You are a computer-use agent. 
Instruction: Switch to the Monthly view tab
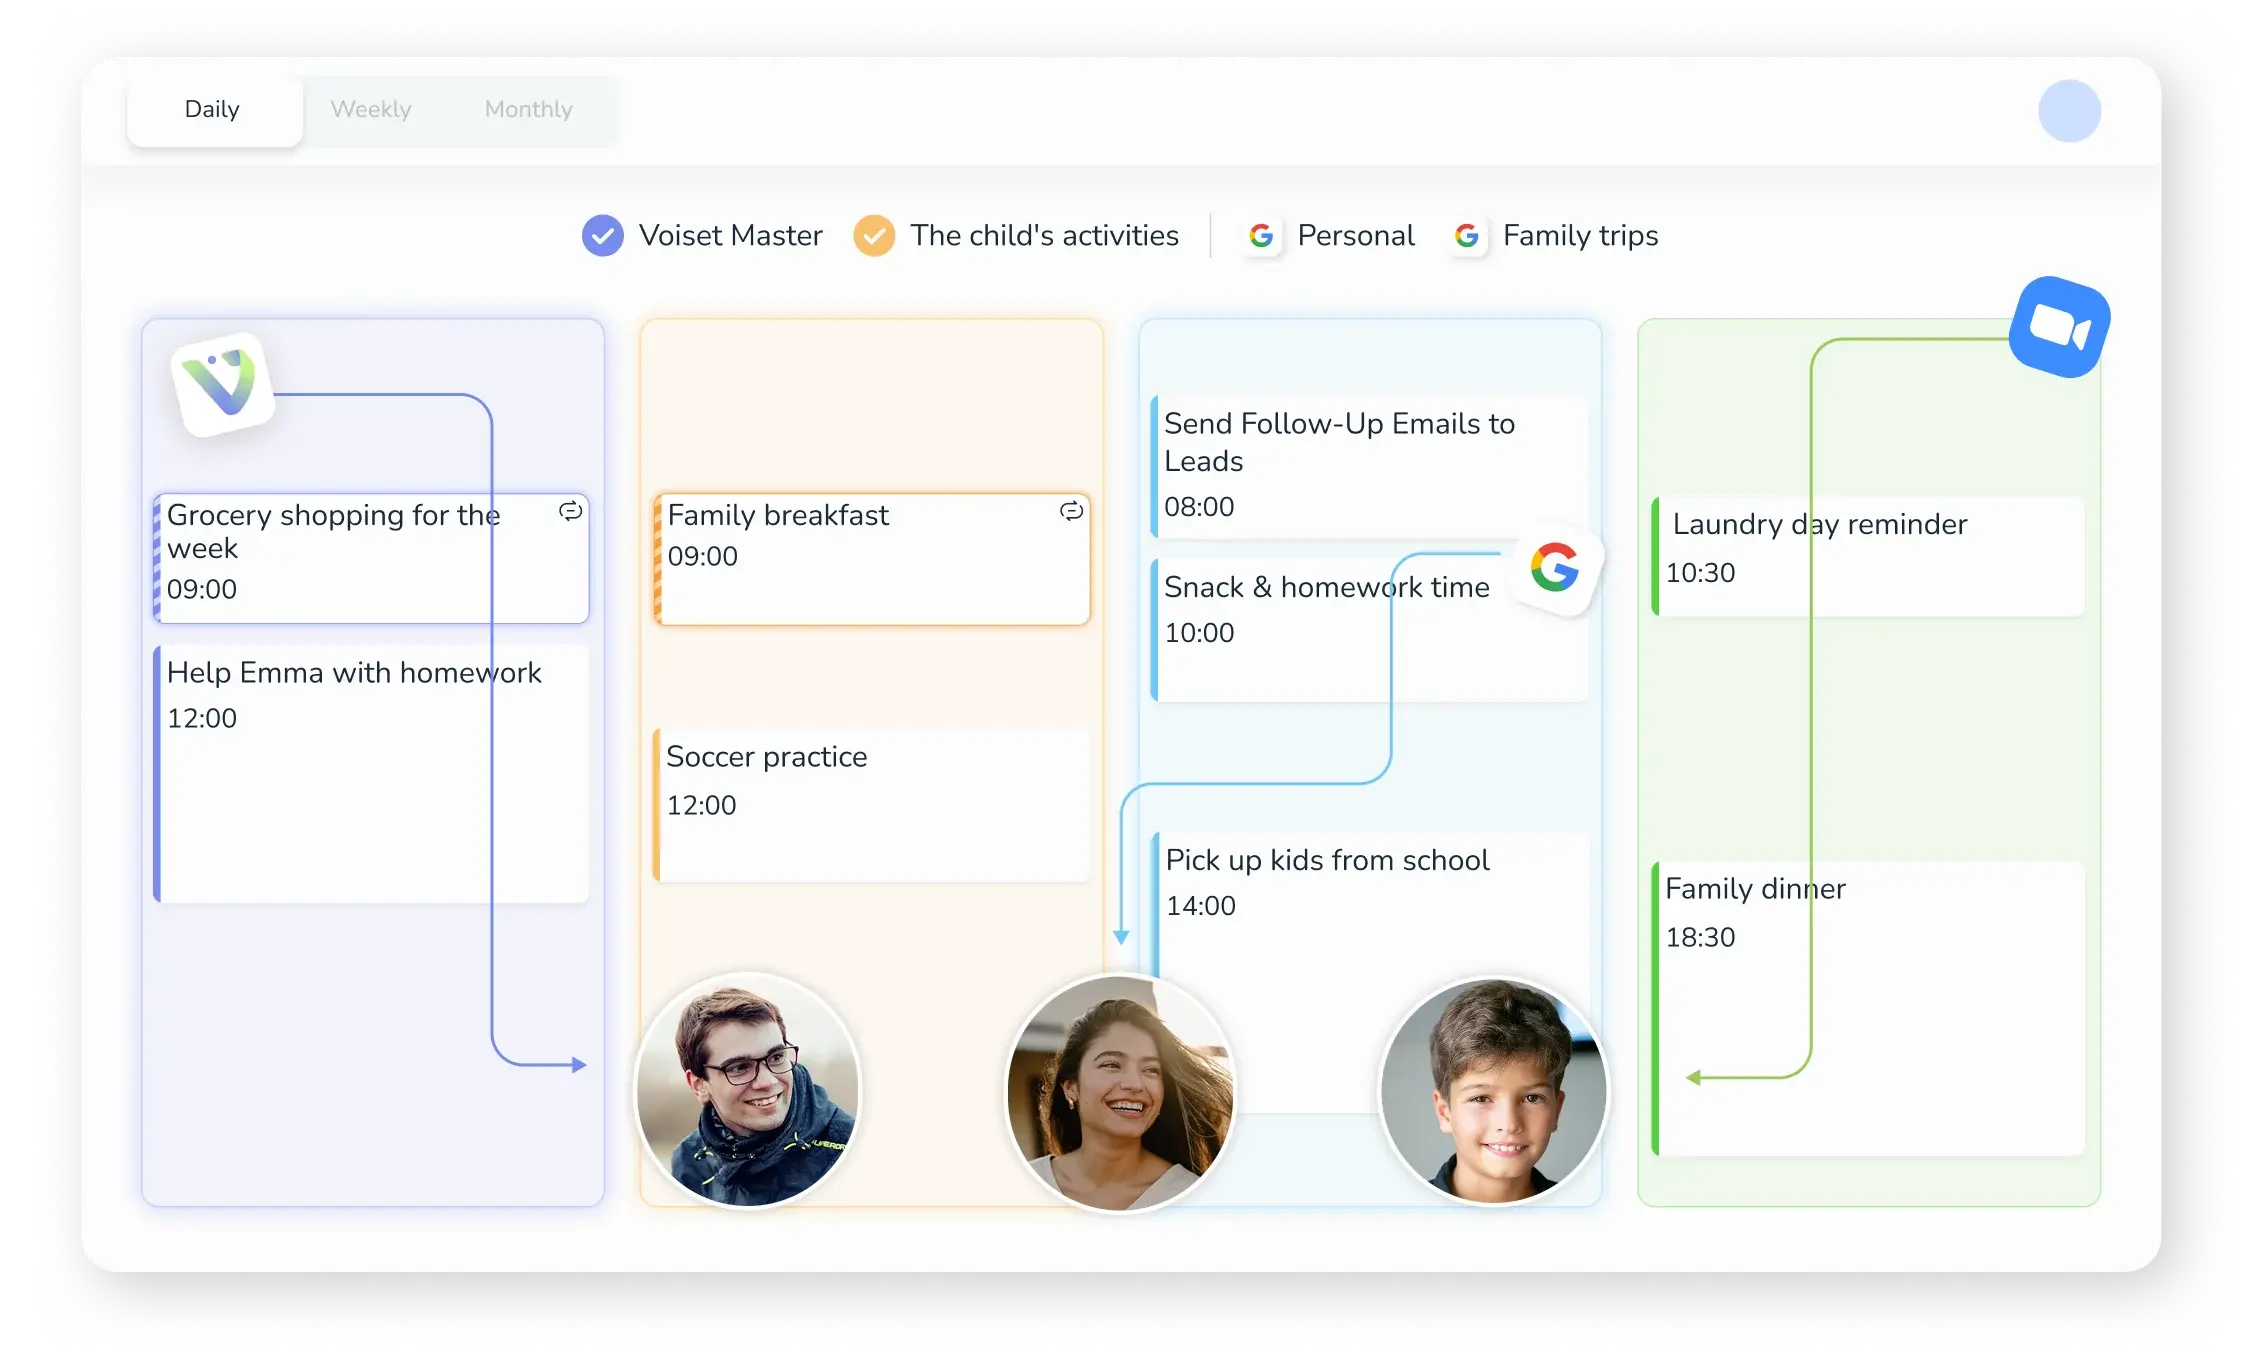(x=528, y=110)
